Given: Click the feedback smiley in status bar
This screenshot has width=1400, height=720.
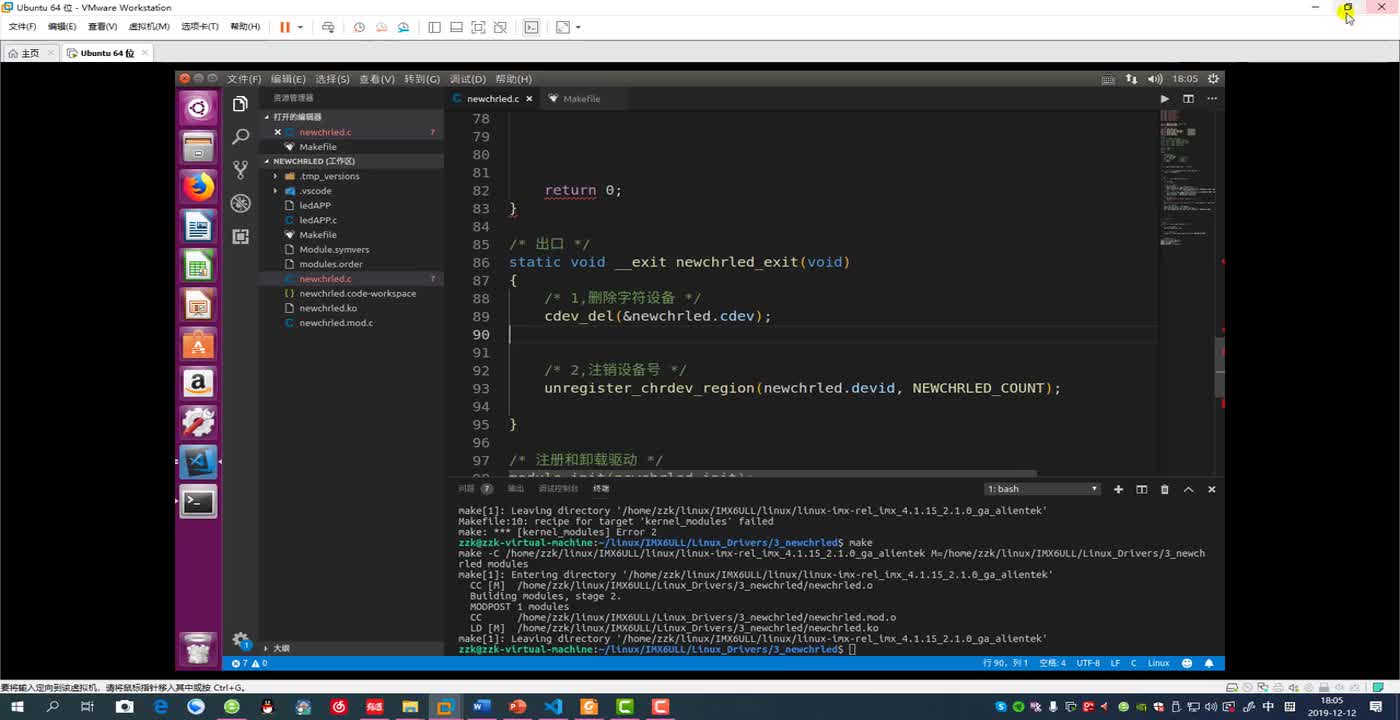Looking at the screenshot, I should pos(1187,663).
